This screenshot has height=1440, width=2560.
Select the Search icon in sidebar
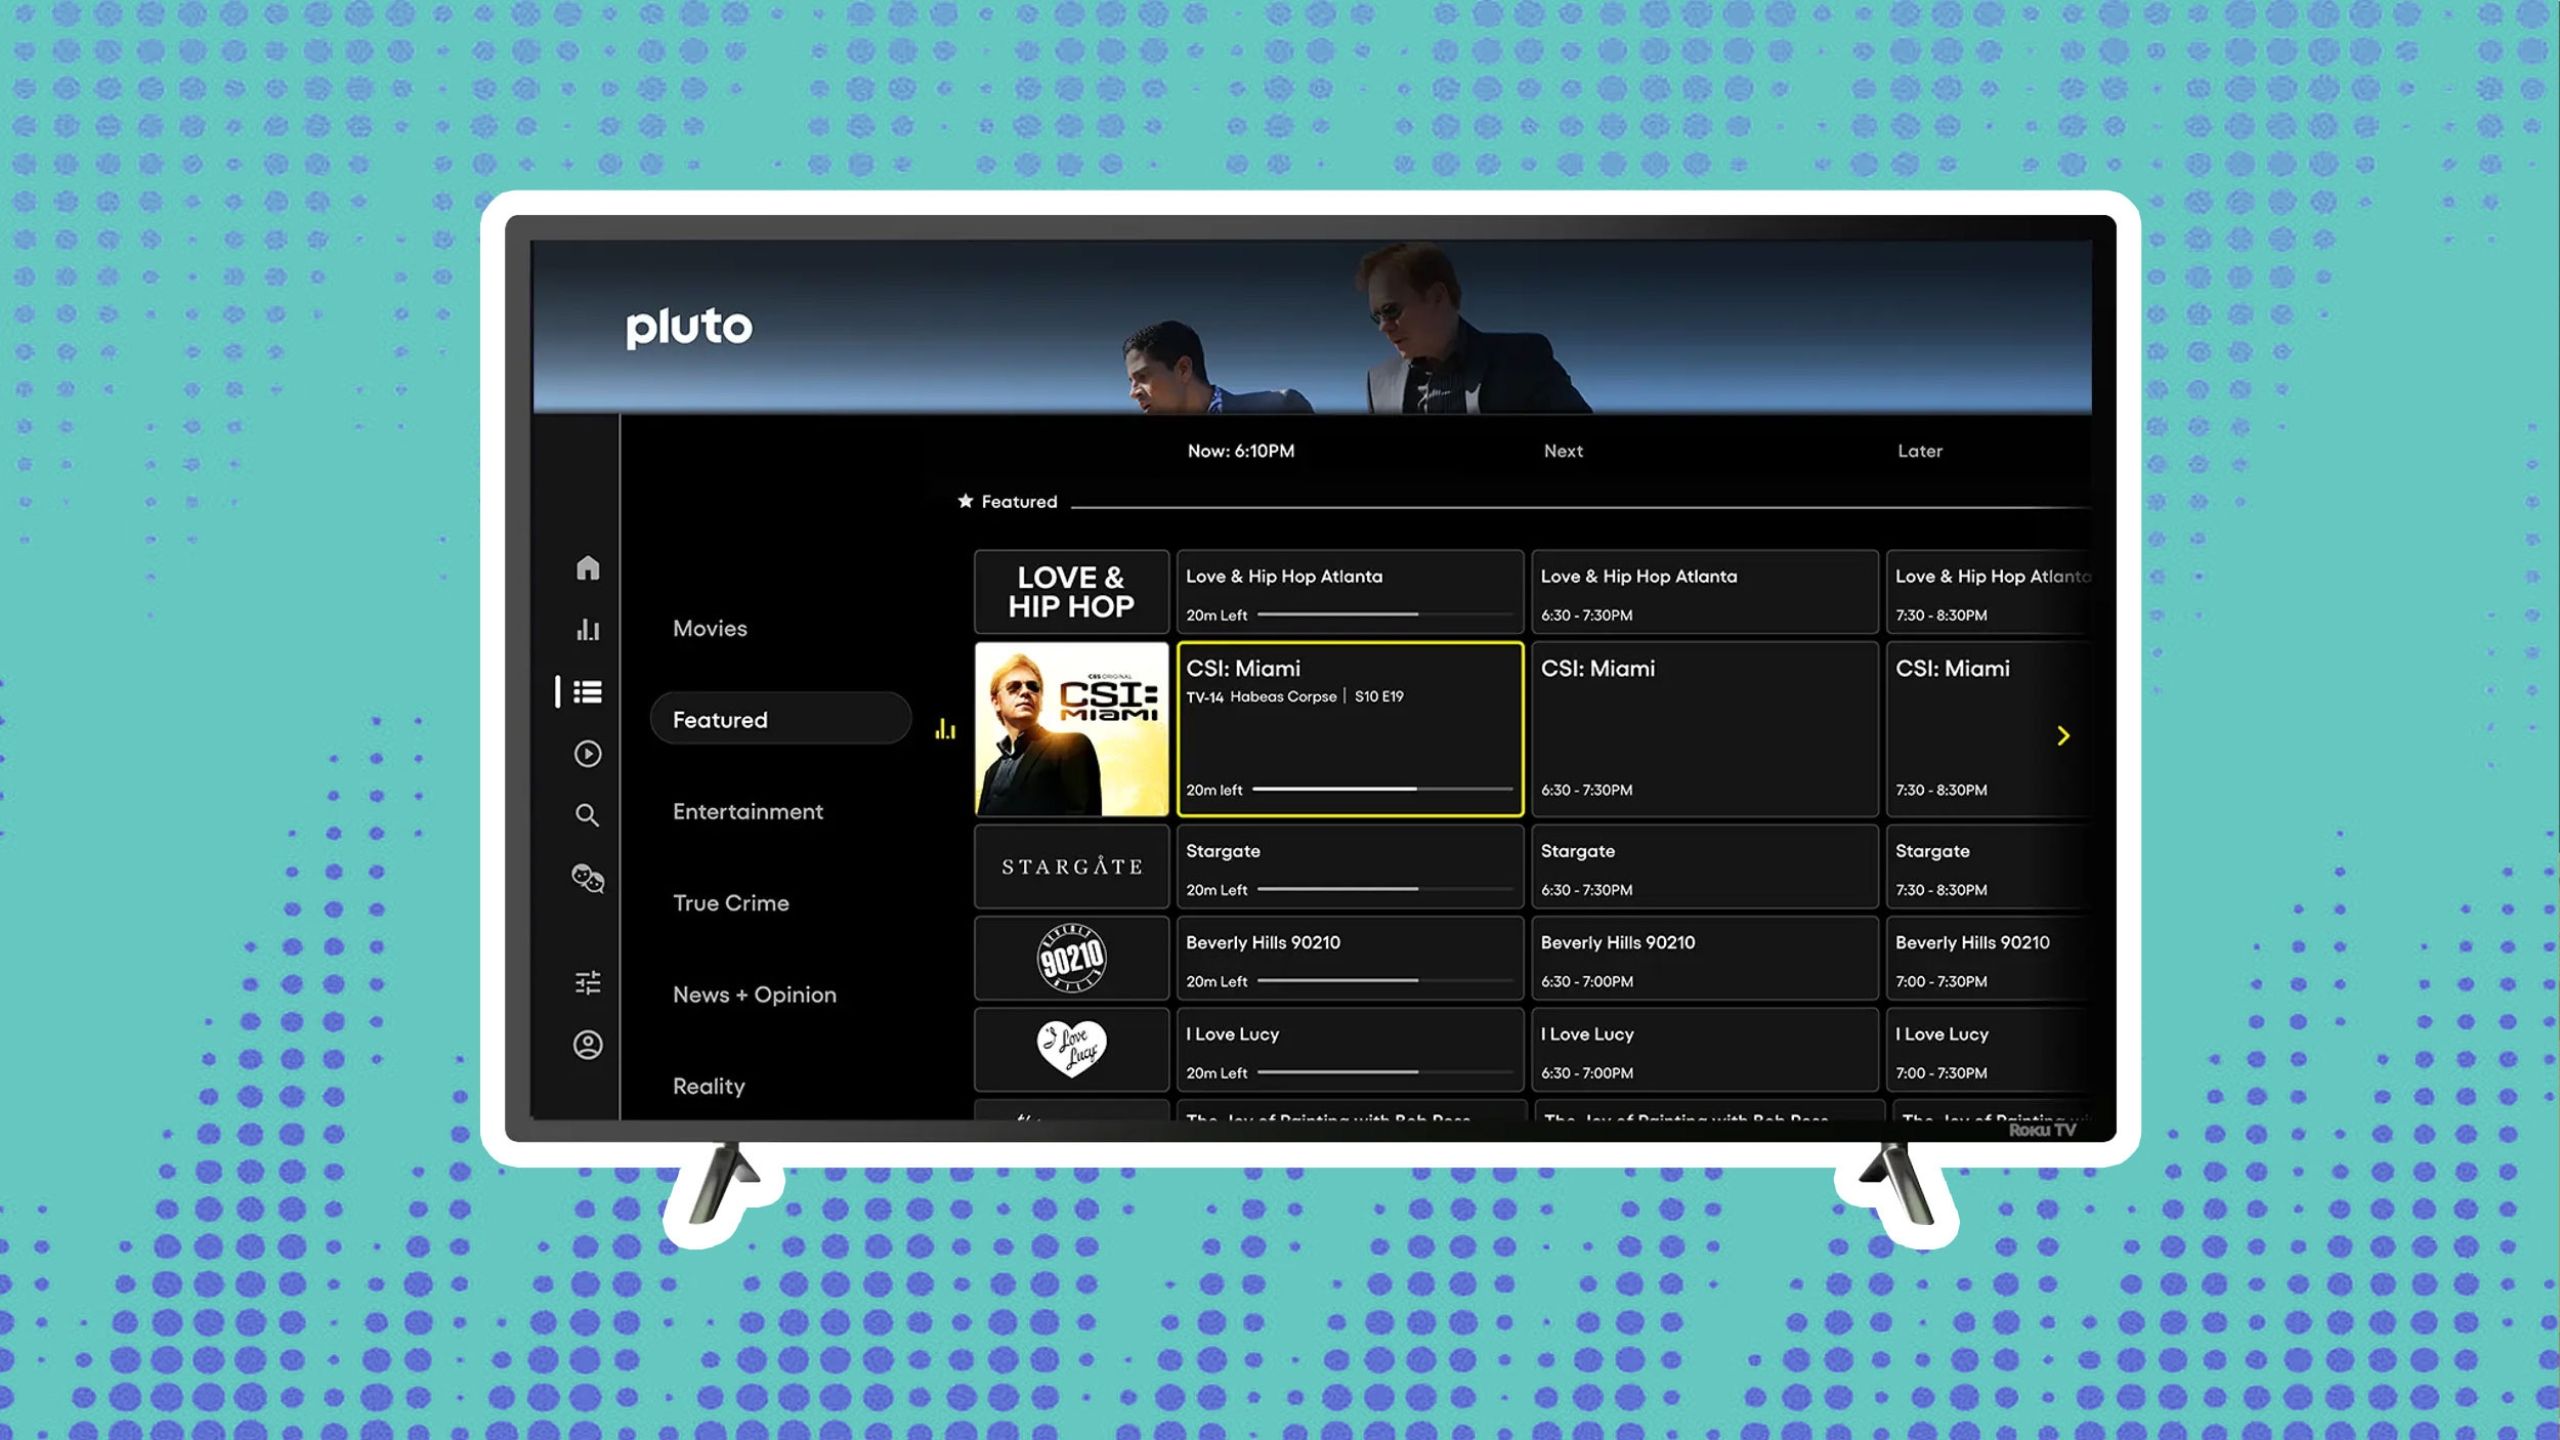pos(585,814)
